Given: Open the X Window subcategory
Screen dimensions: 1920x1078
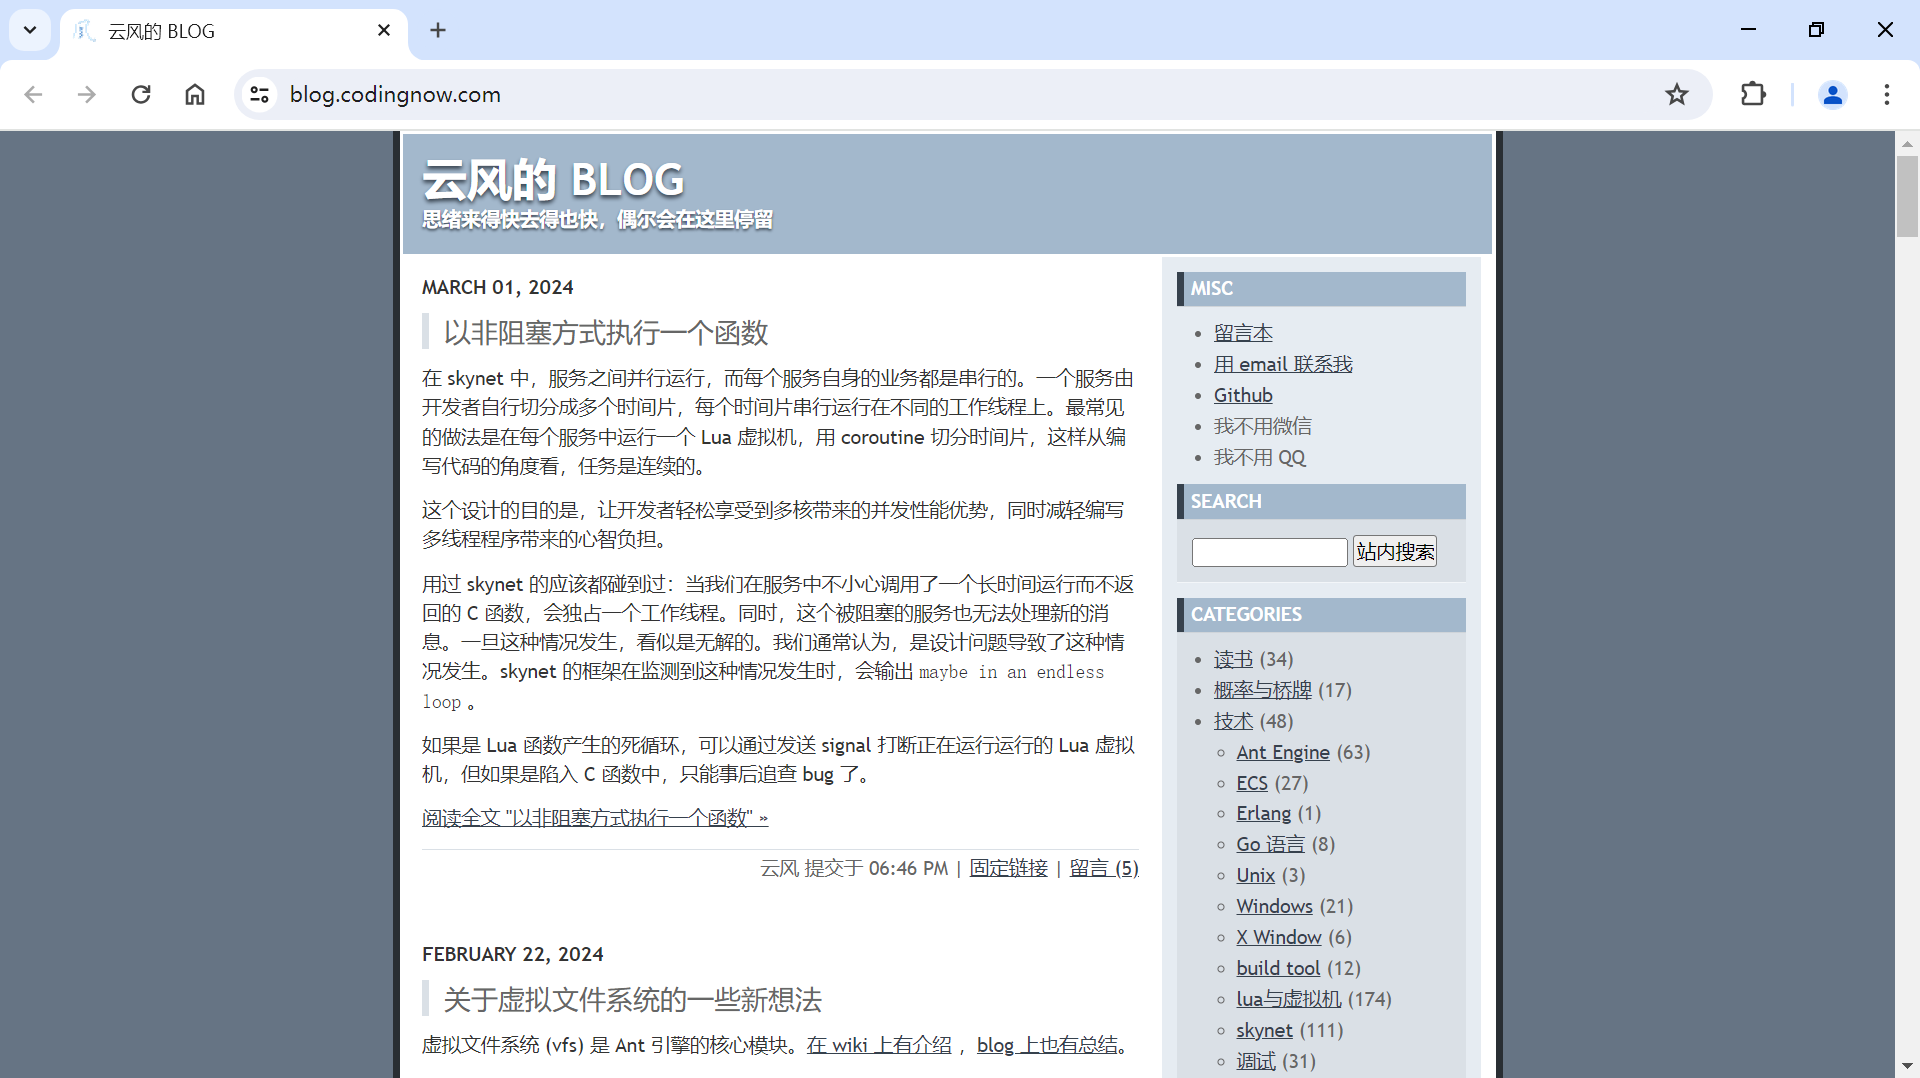Looking at the screenshot, I should pos(1279,937).
